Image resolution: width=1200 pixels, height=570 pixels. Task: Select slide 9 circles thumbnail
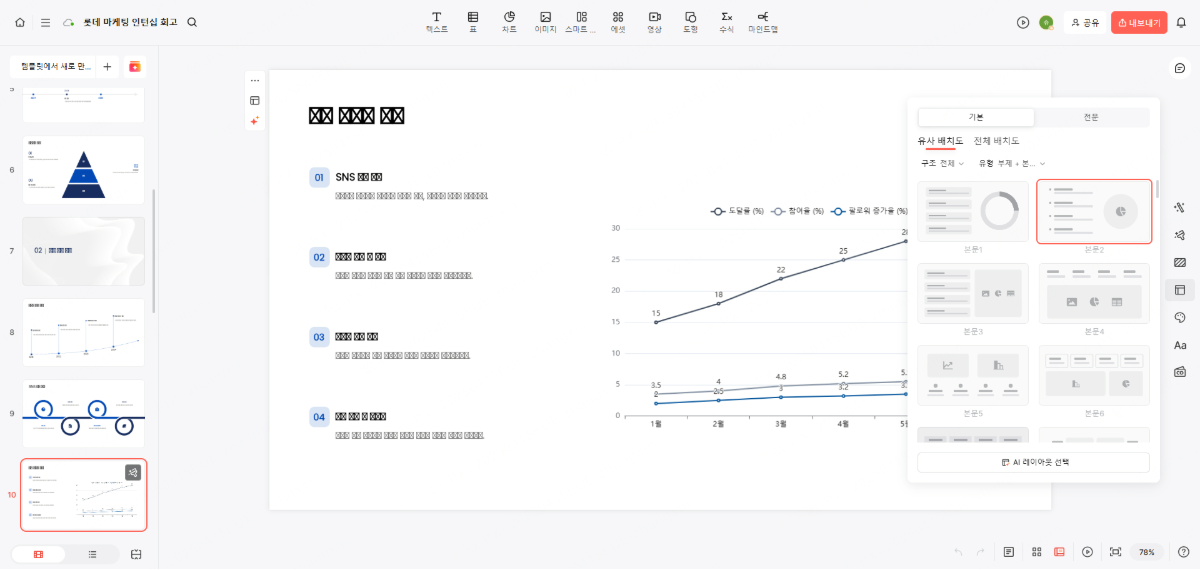click(84, 413)
